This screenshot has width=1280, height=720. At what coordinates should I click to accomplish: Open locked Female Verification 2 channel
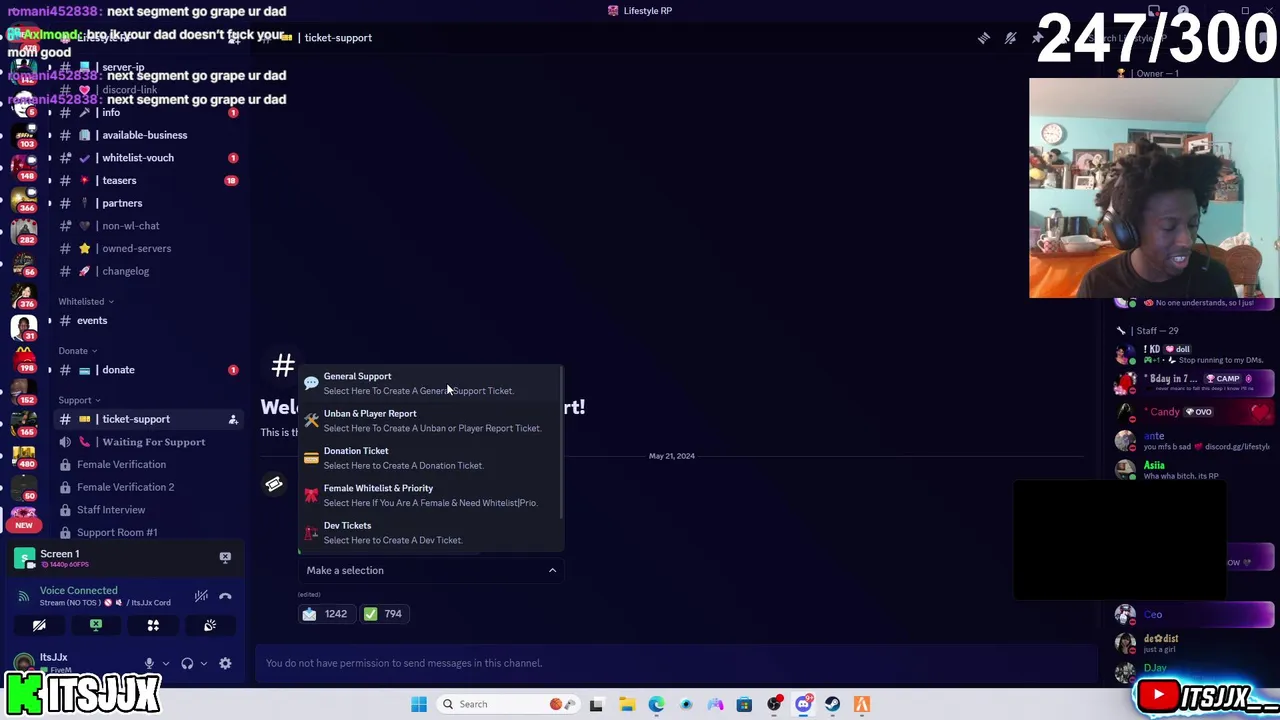[147, 487]
